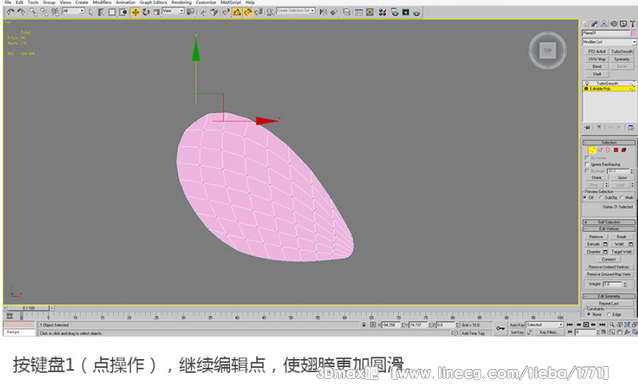Open the Modifier List dropdown
The height and width of the screenshot is (390, 638).
pyautogui.click(x=609, y=42)
